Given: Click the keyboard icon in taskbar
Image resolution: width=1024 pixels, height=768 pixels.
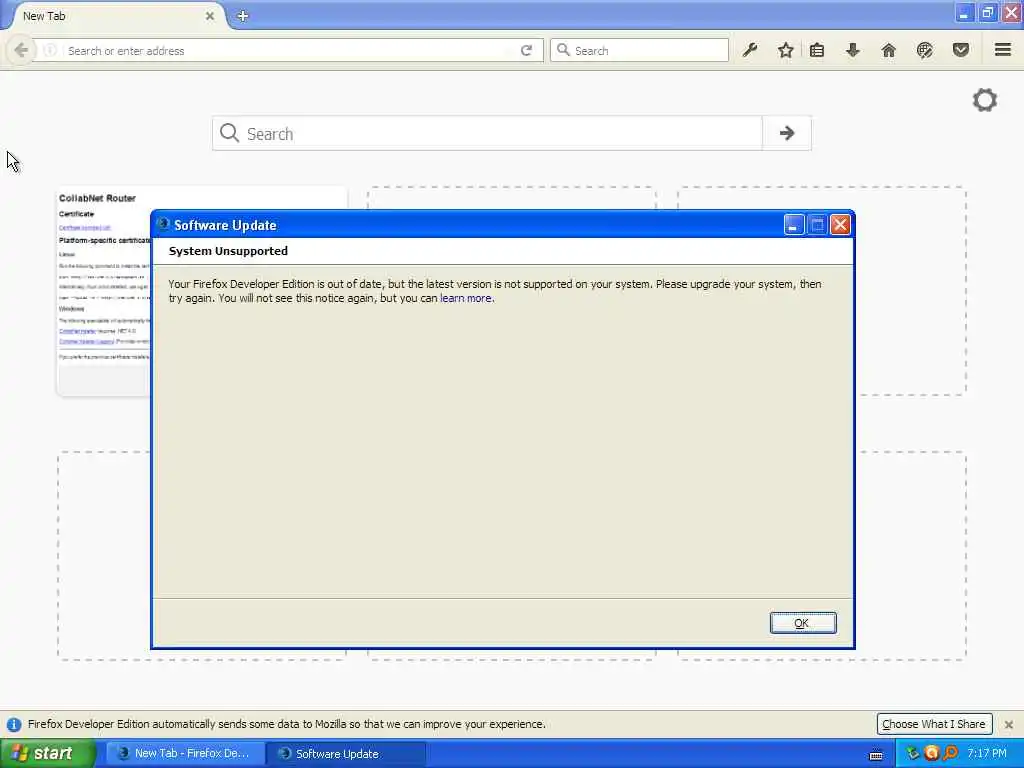Looking at the screenshot, I should click(876, 755).
